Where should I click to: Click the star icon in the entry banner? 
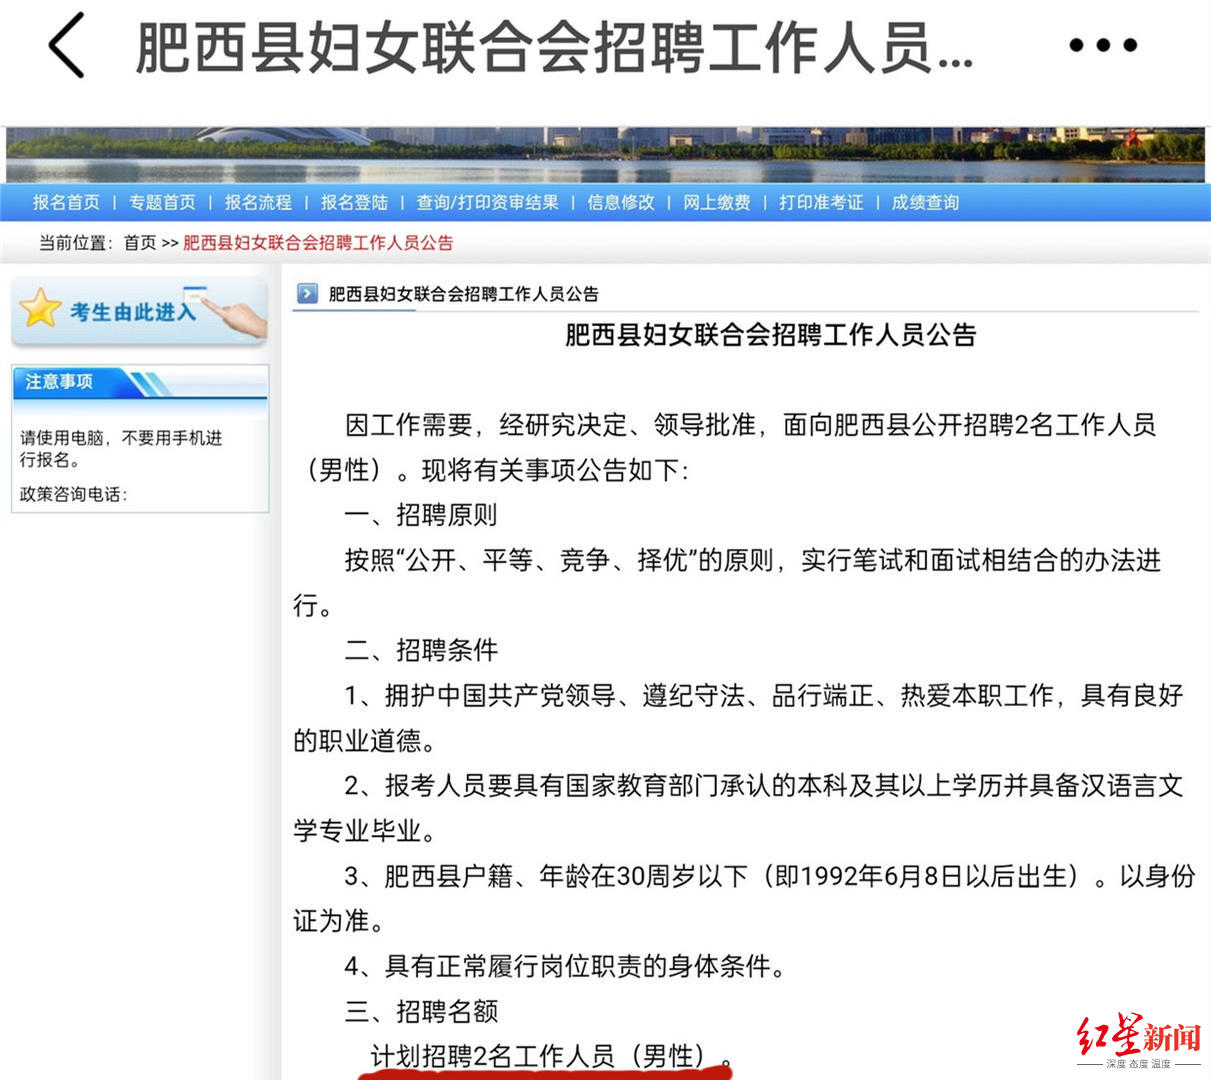[x=38, y=307]
